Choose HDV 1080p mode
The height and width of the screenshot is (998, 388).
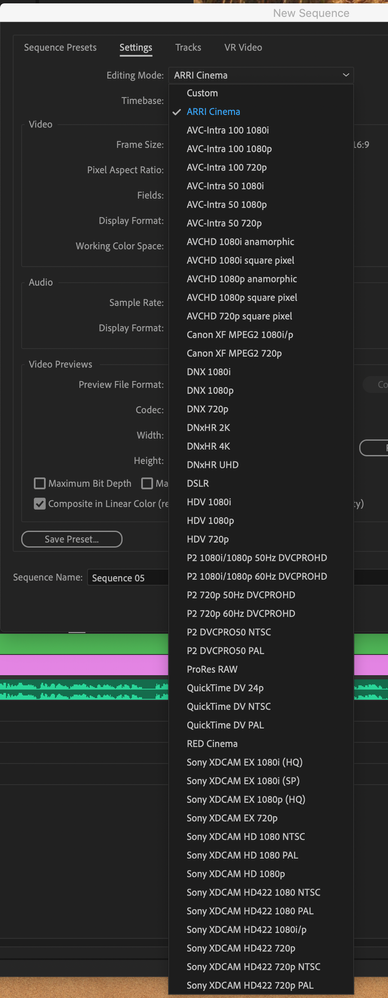click(261, 521)
